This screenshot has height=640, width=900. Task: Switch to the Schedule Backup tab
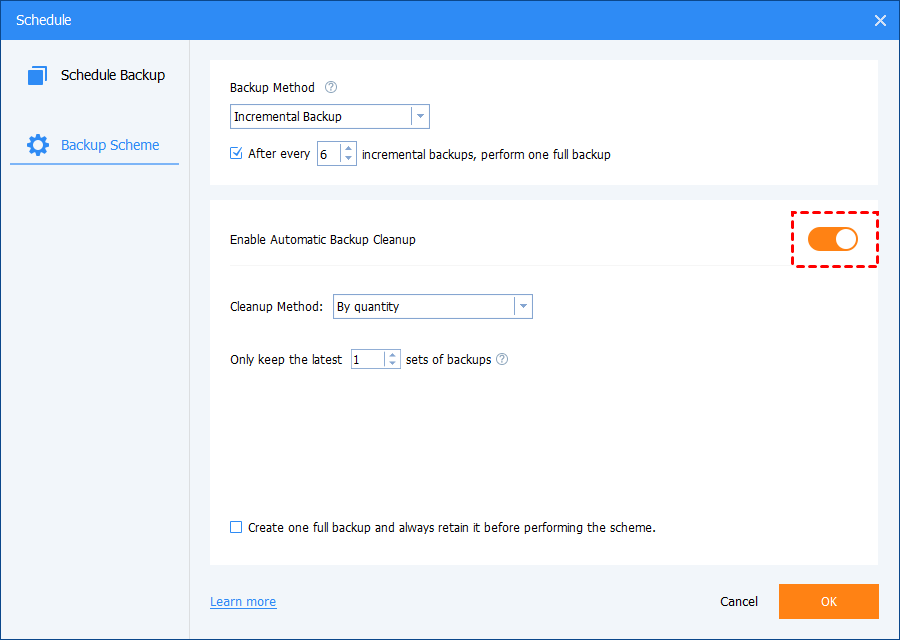(112, 75)
